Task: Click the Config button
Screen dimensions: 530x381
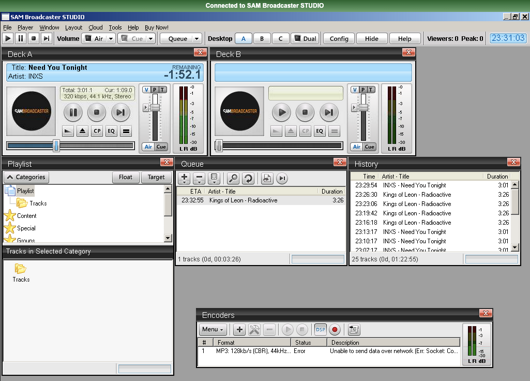Action: click(339, 39)
